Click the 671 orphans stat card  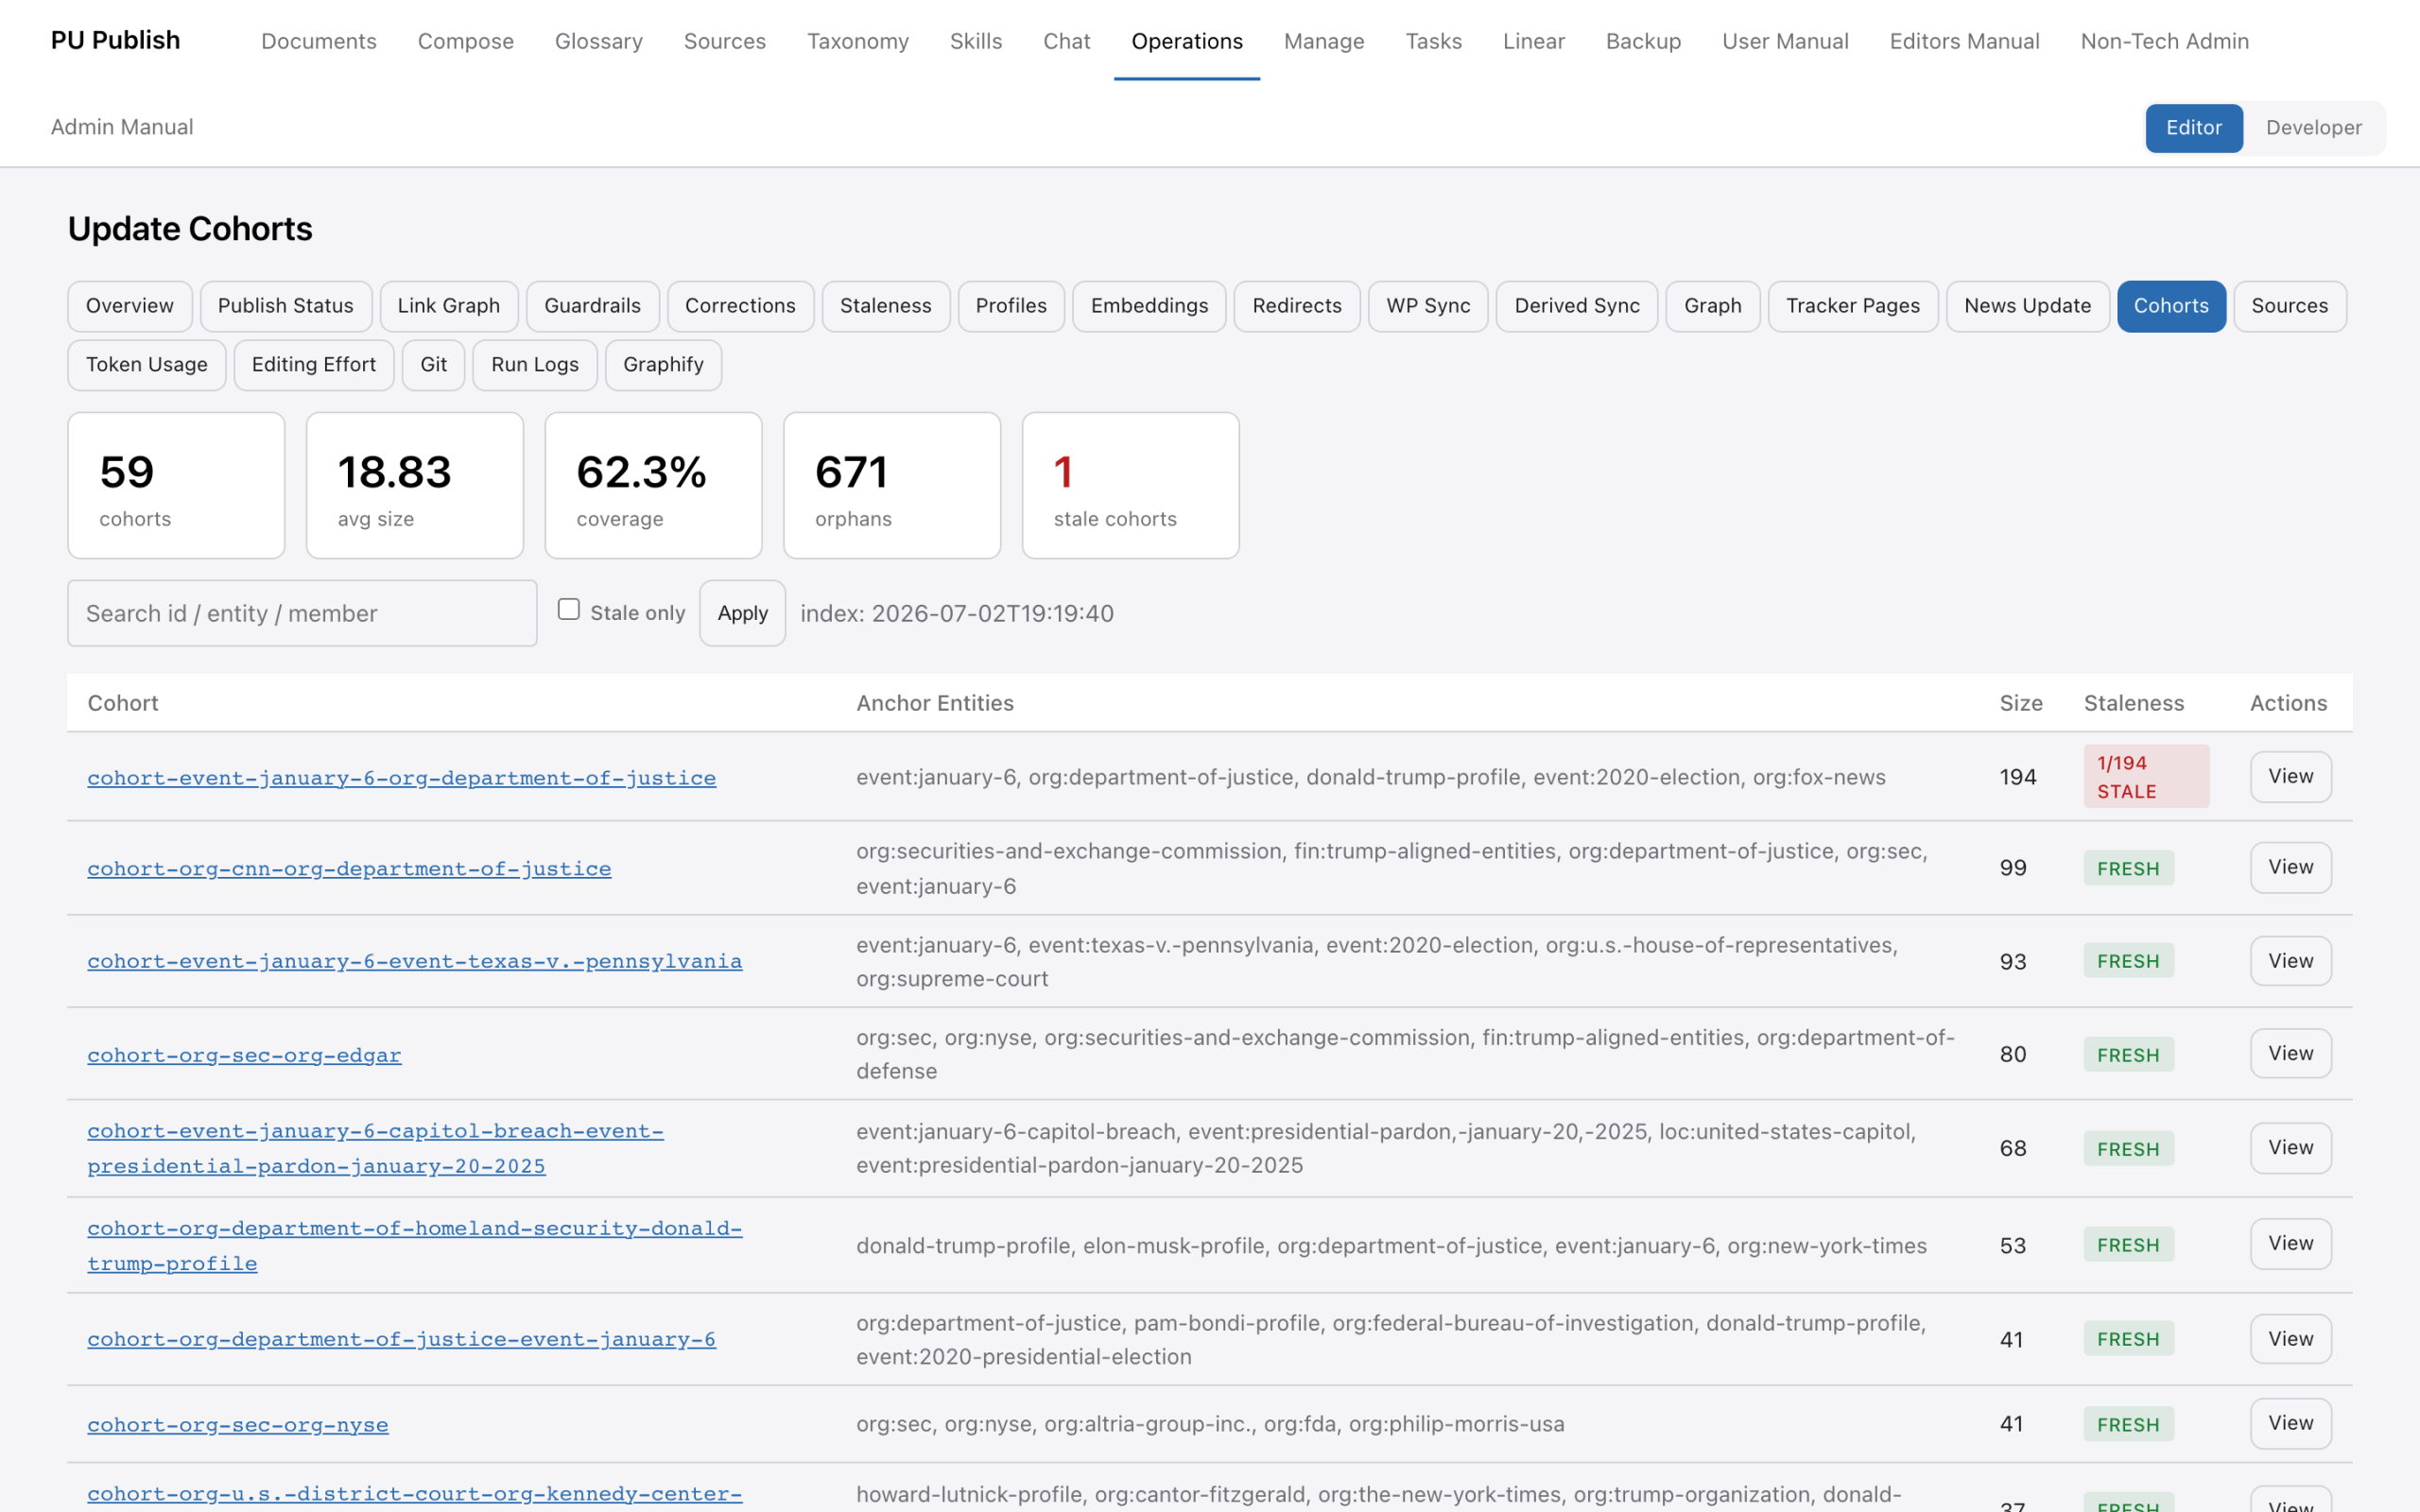pyautogui.click(x=891, y=485)
